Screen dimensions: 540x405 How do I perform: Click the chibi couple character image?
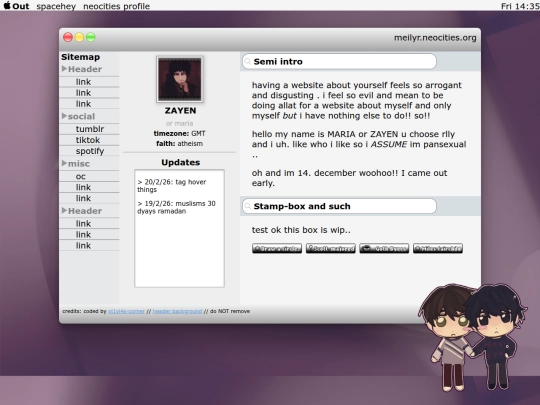(473, 338)
